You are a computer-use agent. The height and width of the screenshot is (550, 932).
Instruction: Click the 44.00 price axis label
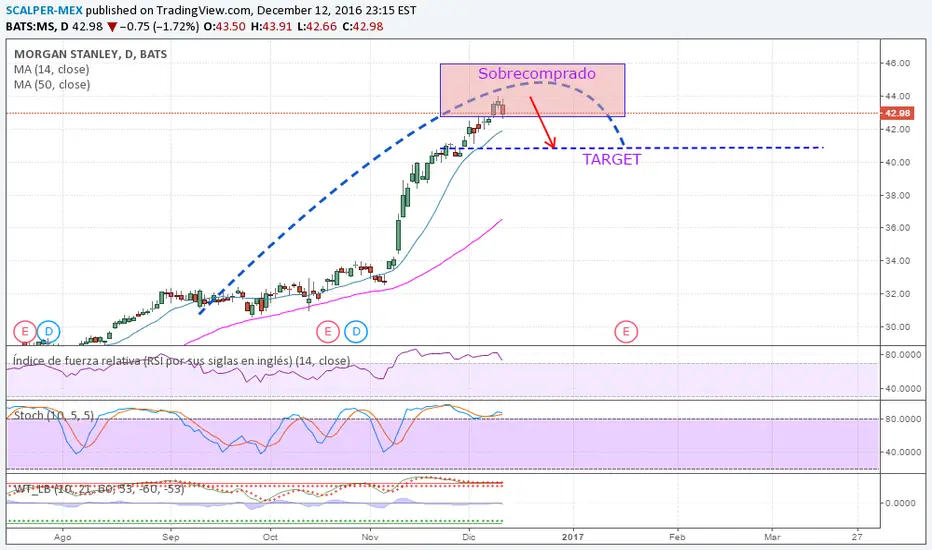(x=898, y=96)
